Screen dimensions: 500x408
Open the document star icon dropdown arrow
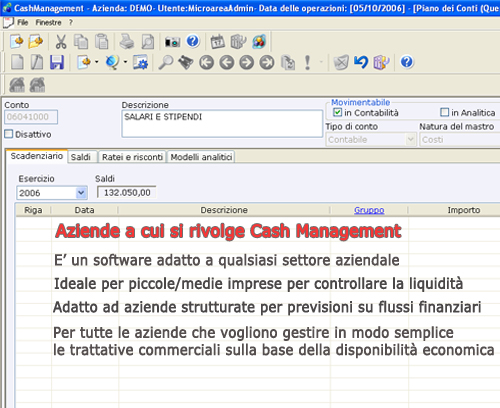click(x=97, y=62)
